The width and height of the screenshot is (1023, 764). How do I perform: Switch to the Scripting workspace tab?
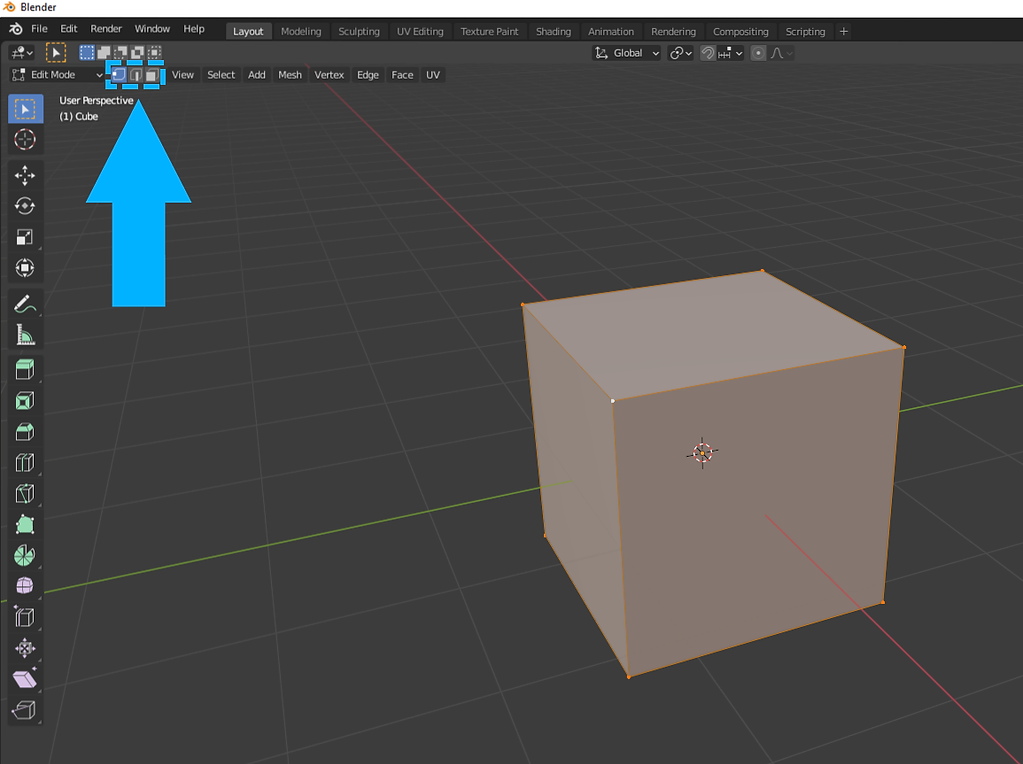point(805,31)
